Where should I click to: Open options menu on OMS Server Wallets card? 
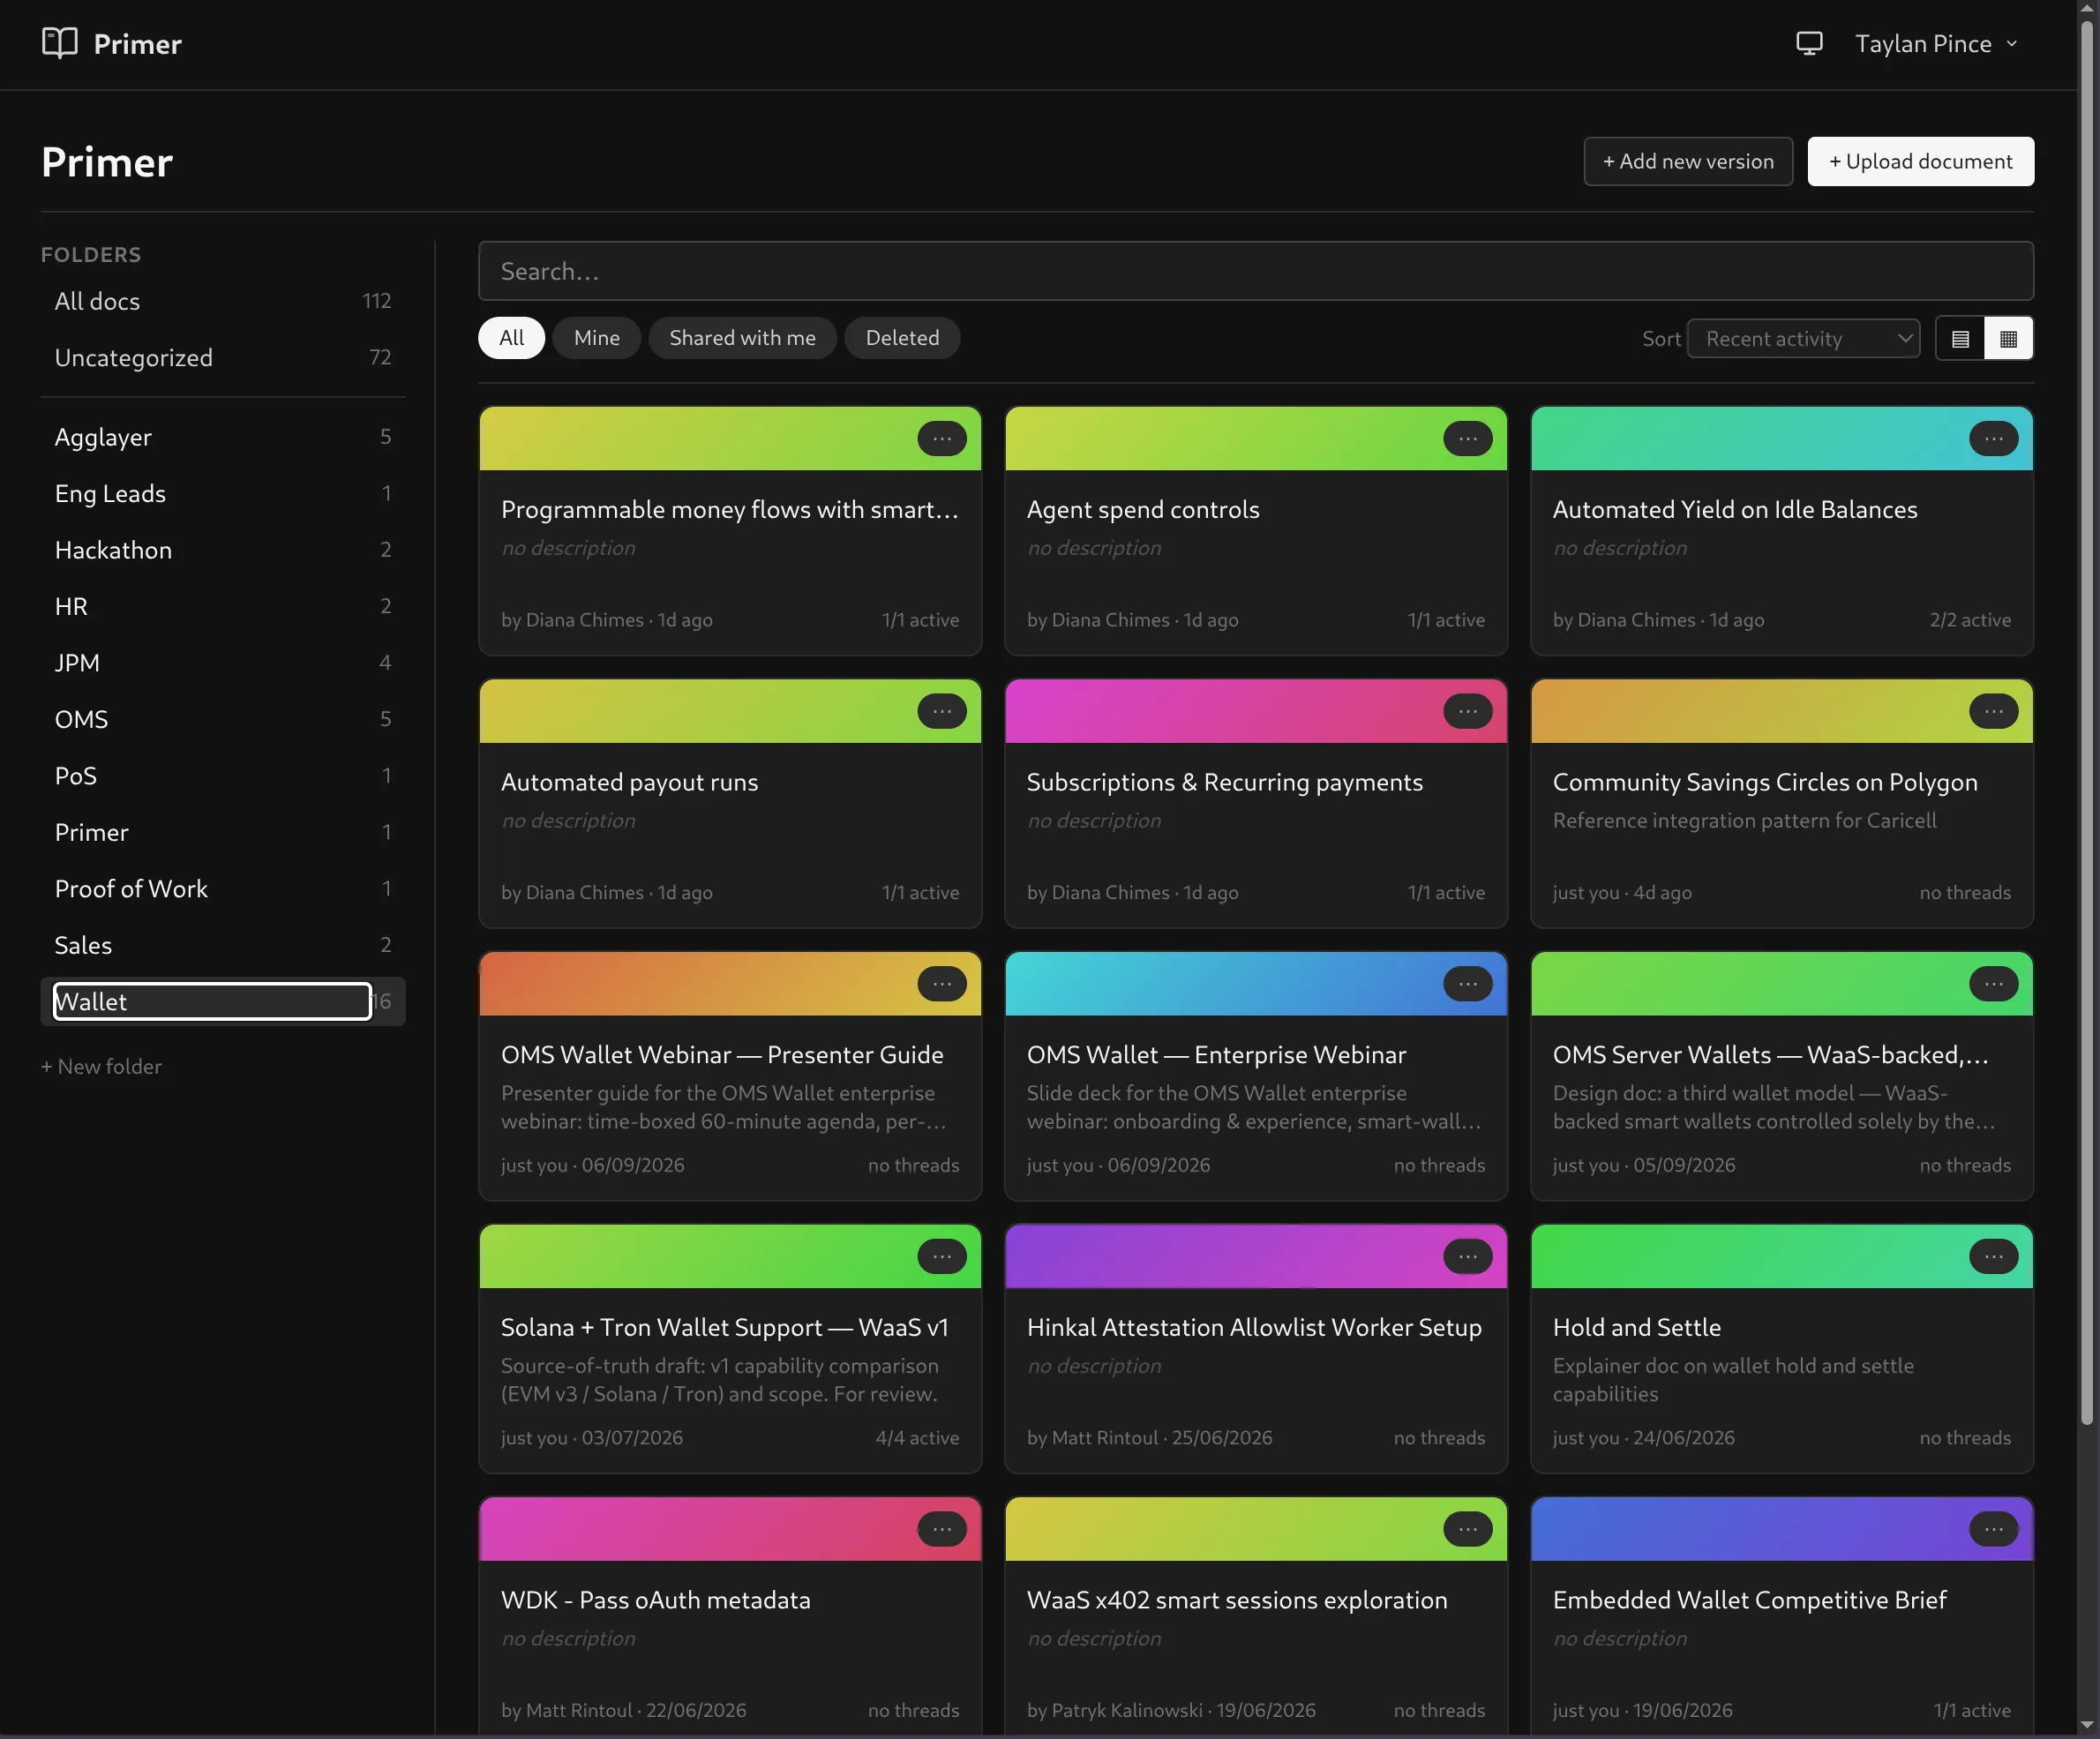pyautogui.click(x=1993, y=984)
